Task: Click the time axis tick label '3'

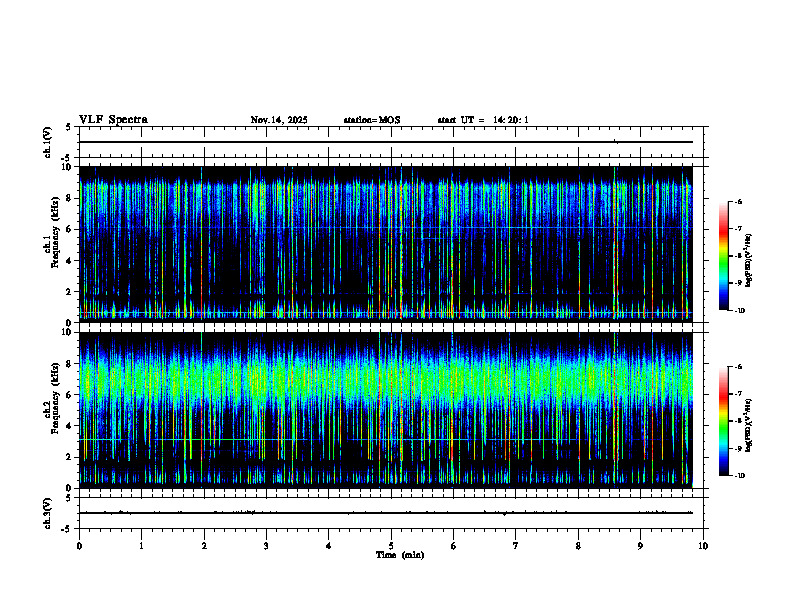Action: [x=266, y=546]
